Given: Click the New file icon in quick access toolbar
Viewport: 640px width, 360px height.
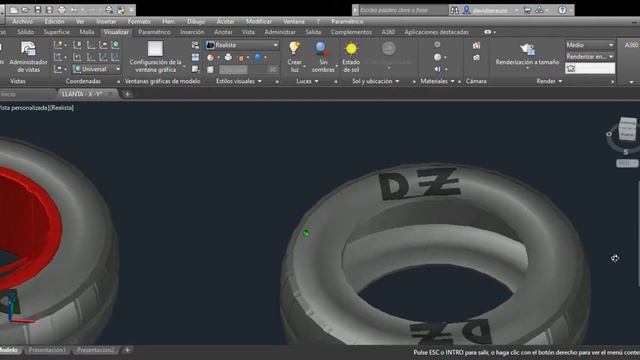Looking at the screenshot, I should (14, 10).
